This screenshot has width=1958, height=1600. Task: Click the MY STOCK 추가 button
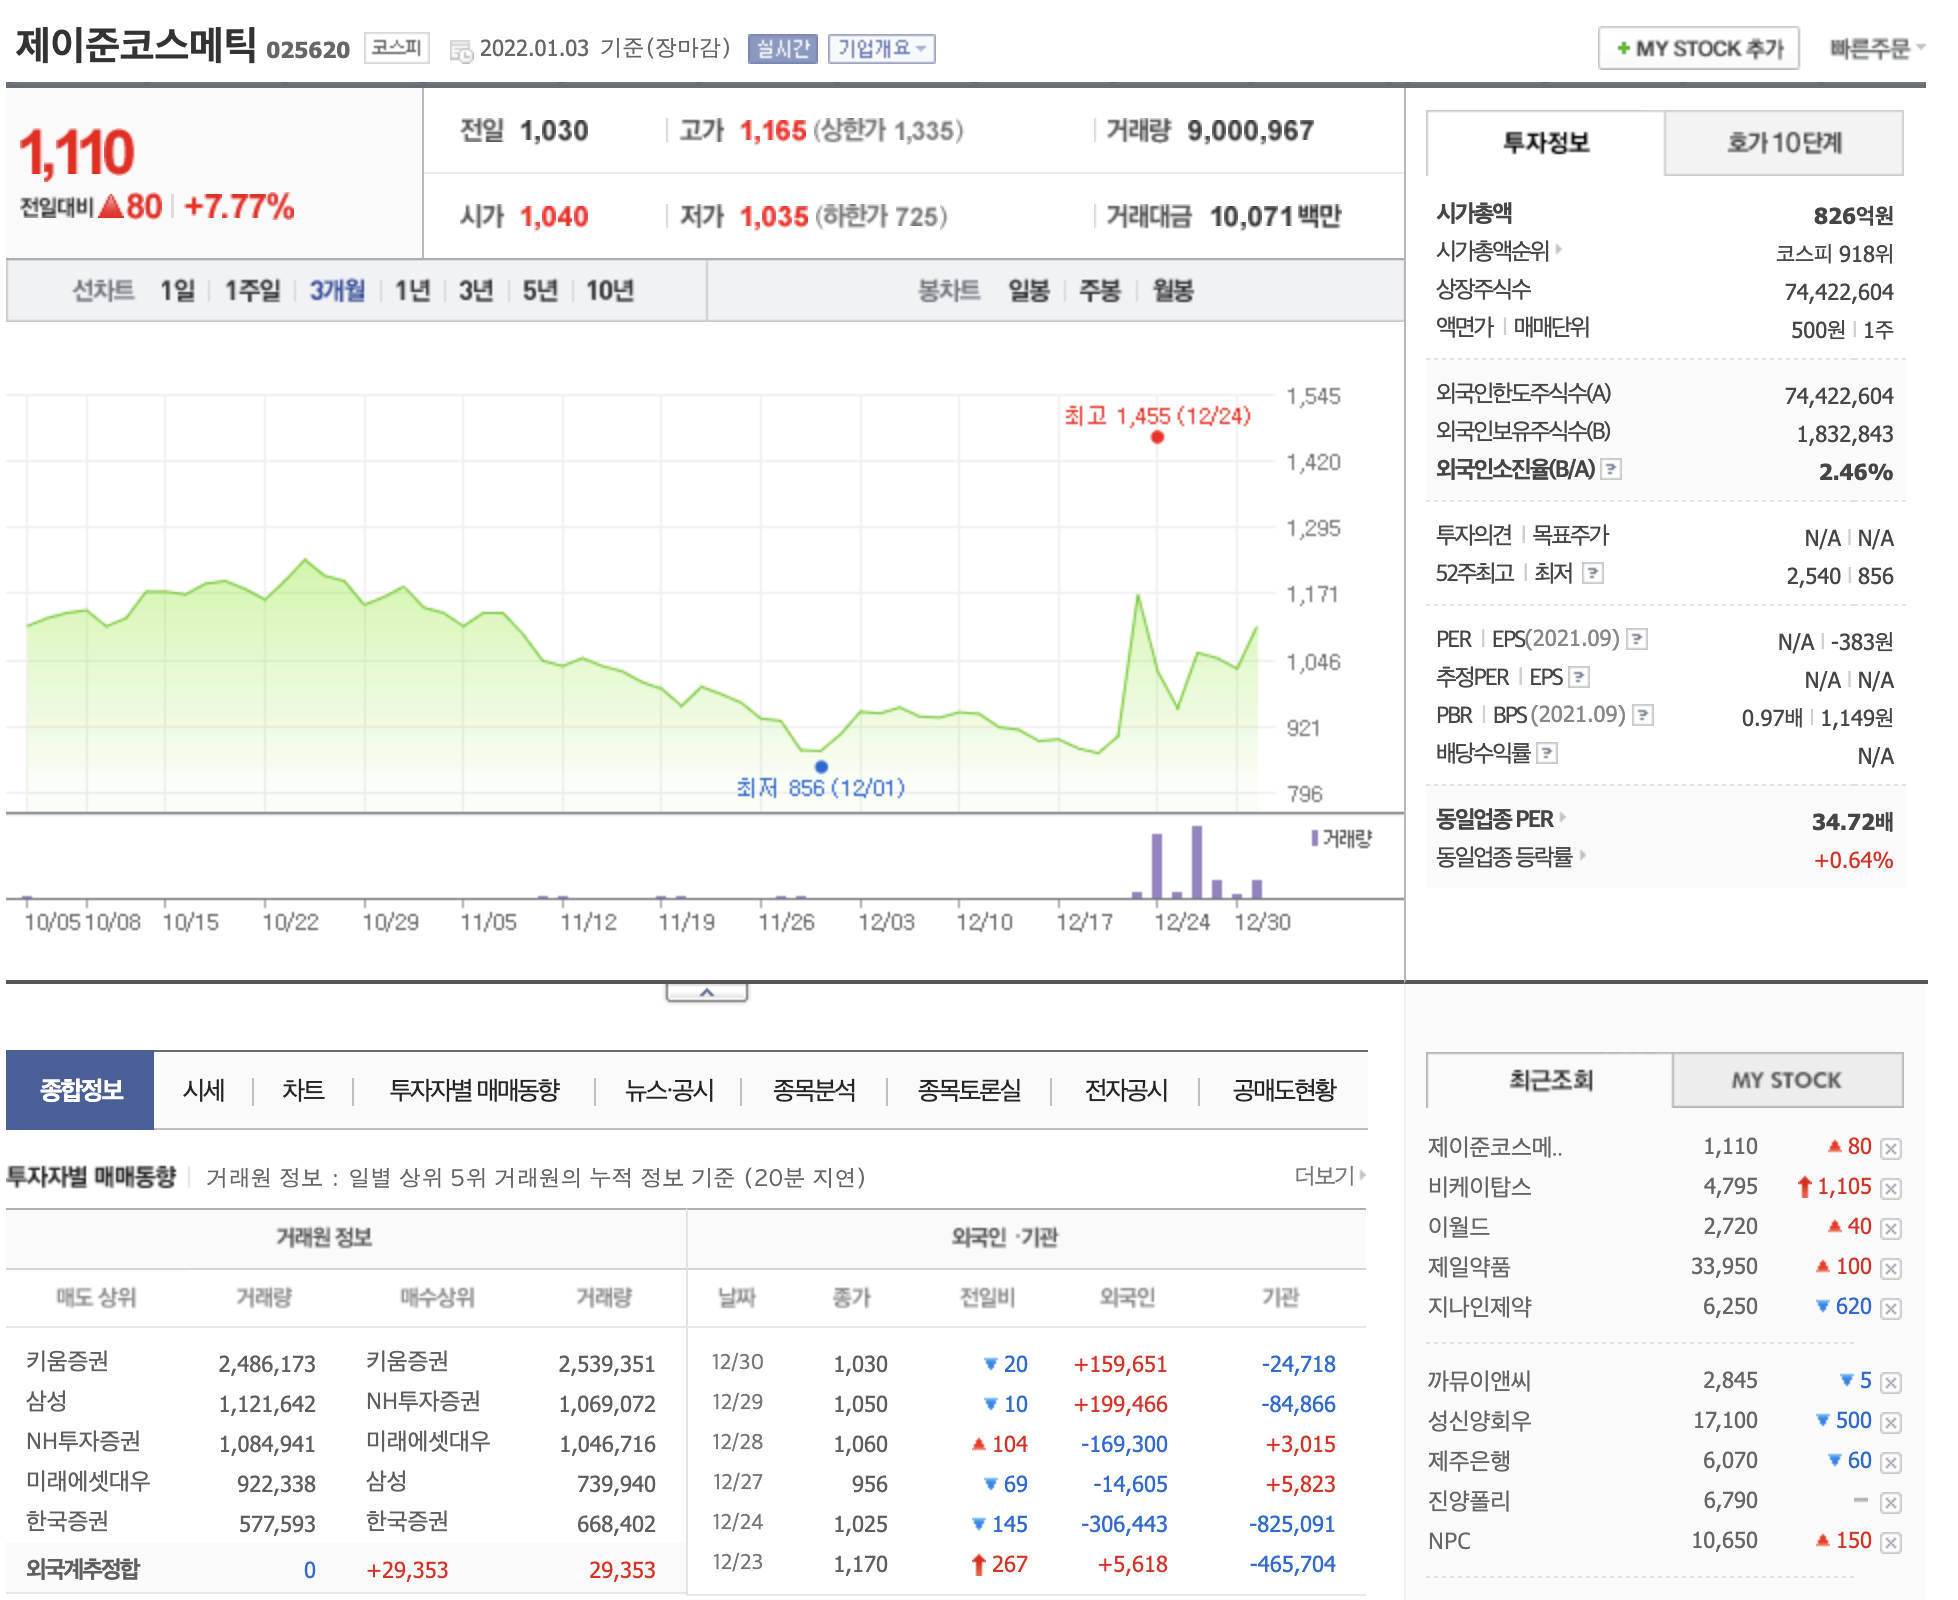click(1698, 49)
